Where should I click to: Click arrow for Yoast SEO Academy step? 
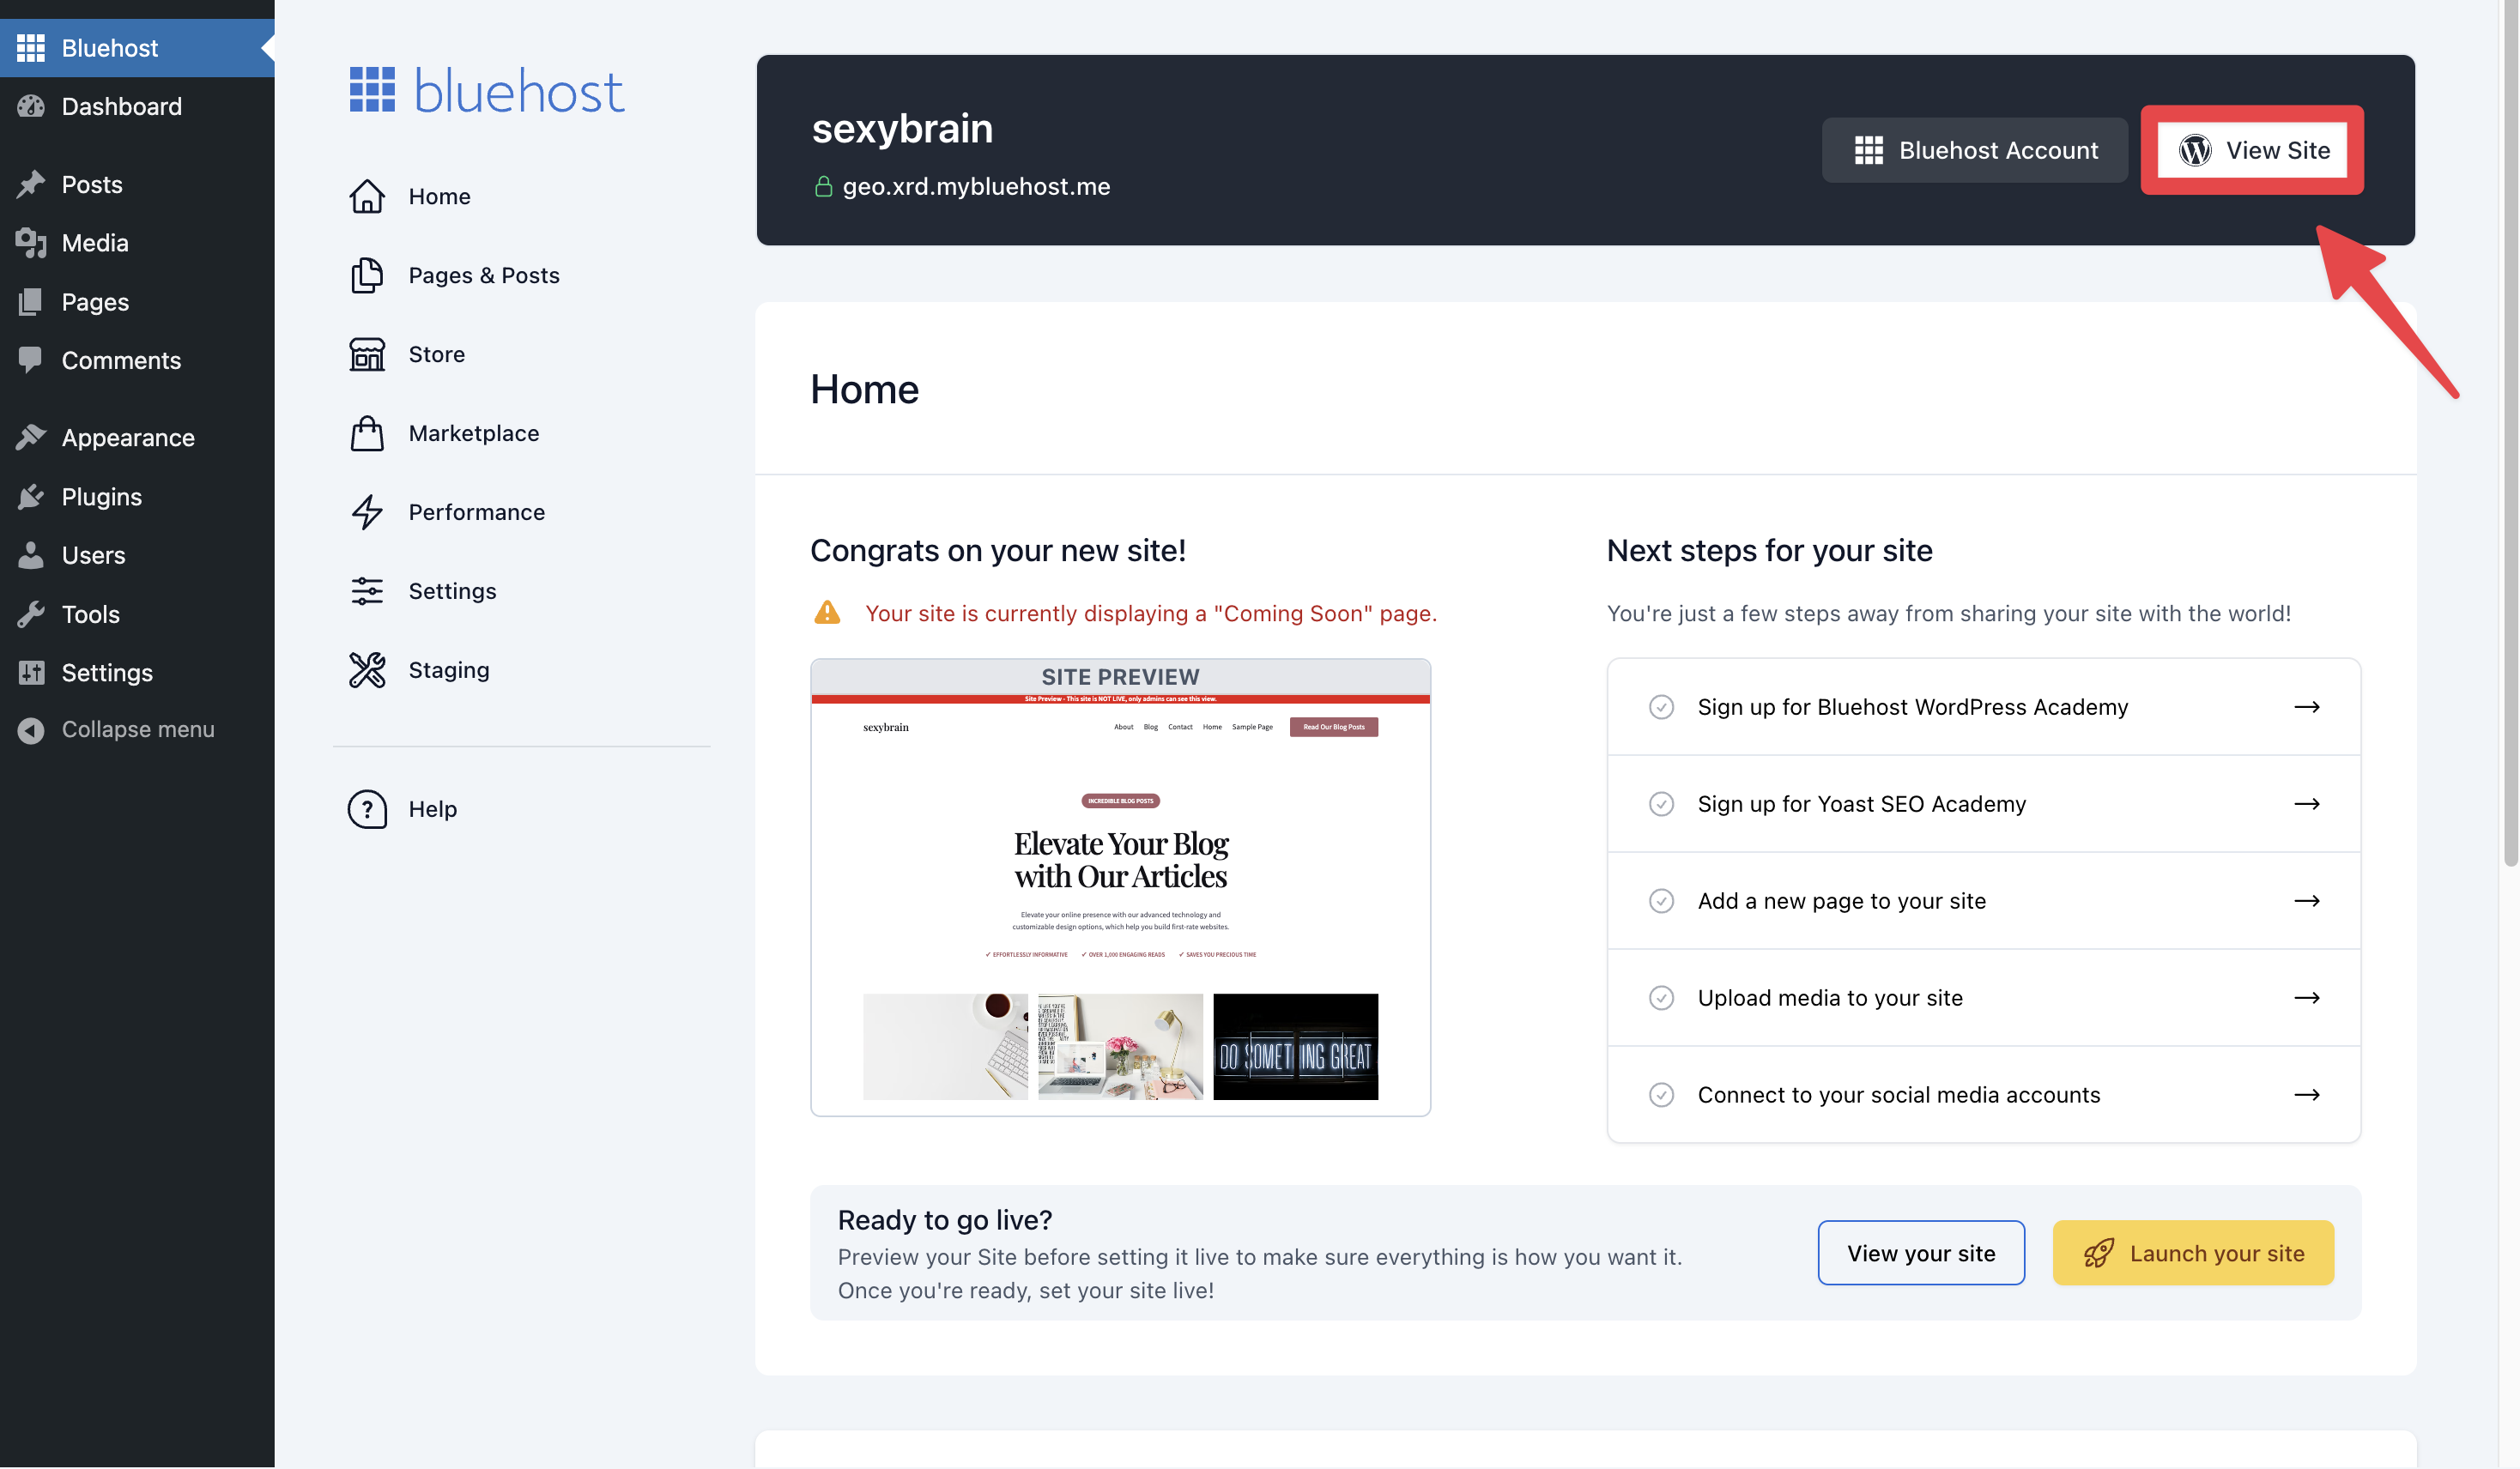(x=2306, y=804)
